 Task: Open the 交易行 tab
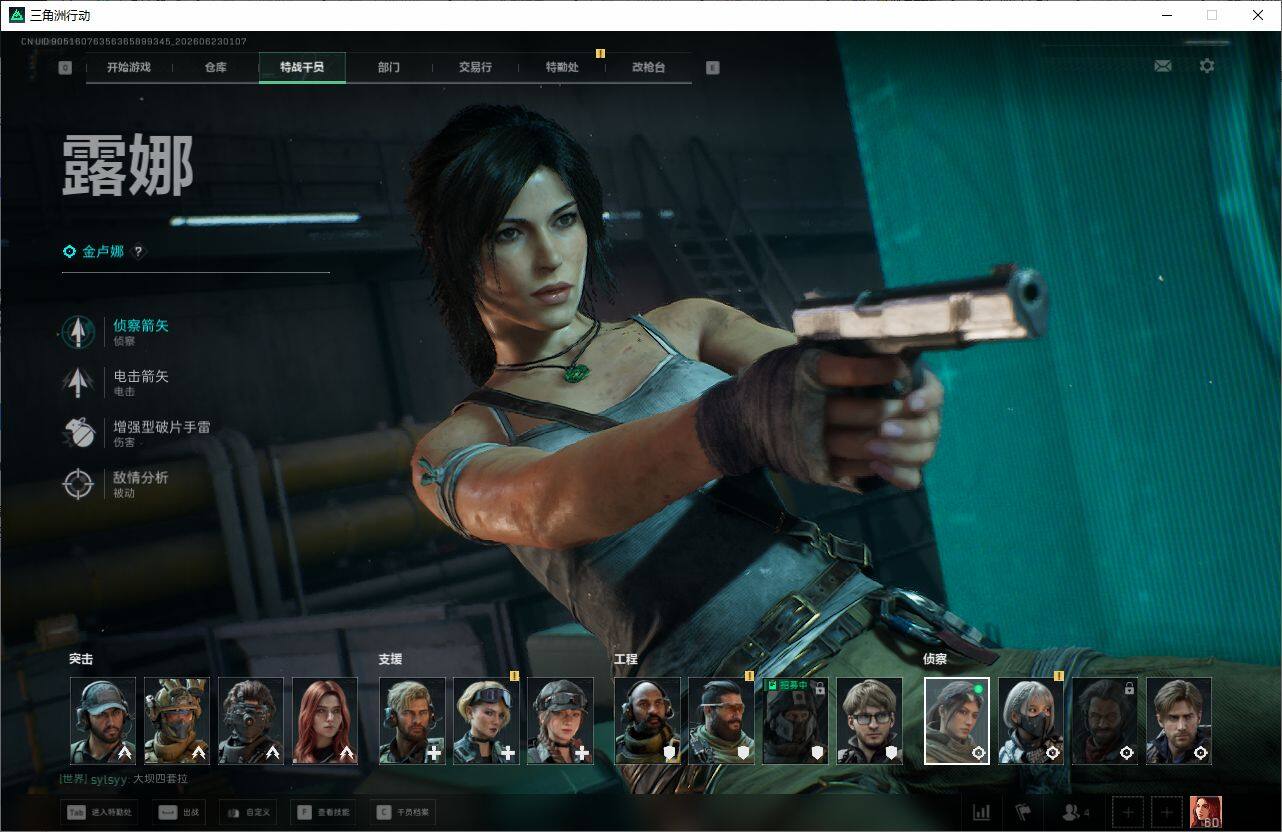pos(475,68)
